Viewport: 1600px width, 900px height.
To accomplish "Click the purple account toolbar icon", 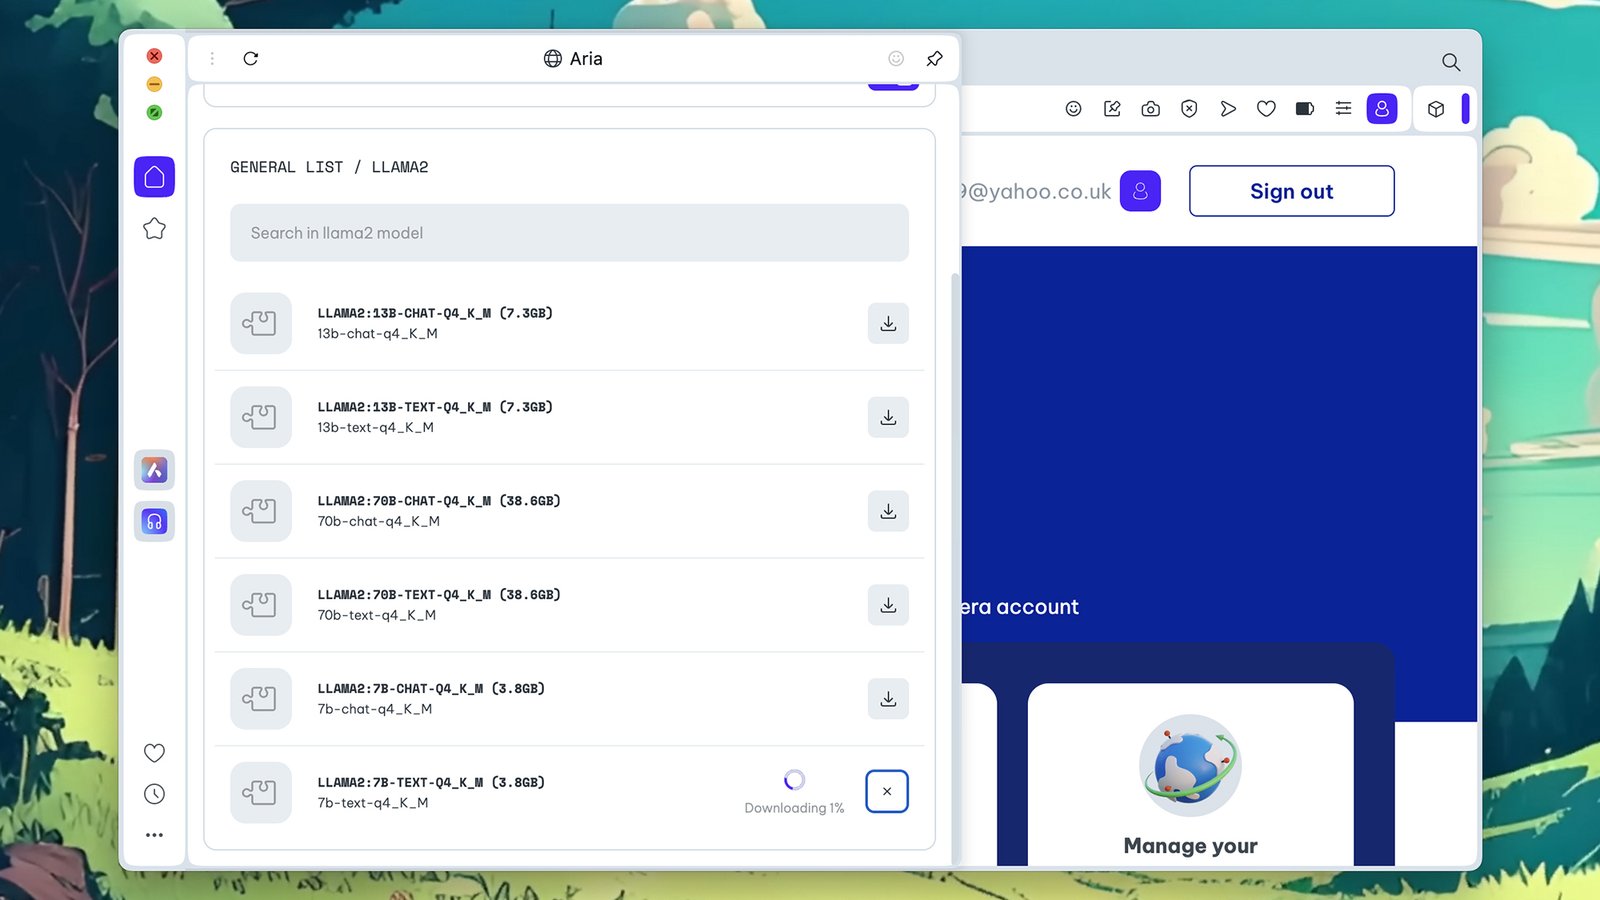I will pos(1382,109).
